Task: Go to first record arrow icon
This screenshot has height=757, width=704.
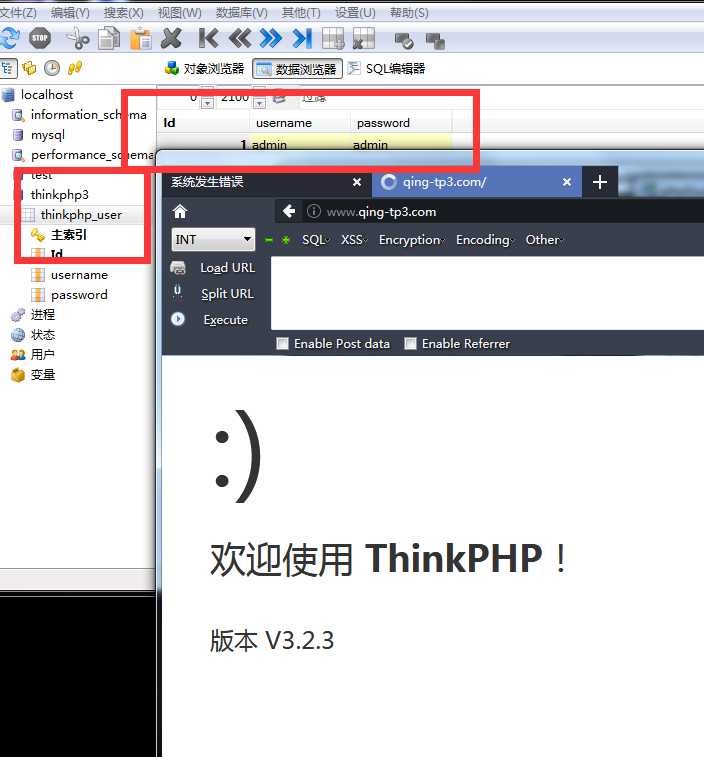Action: [x=208, y=38]
